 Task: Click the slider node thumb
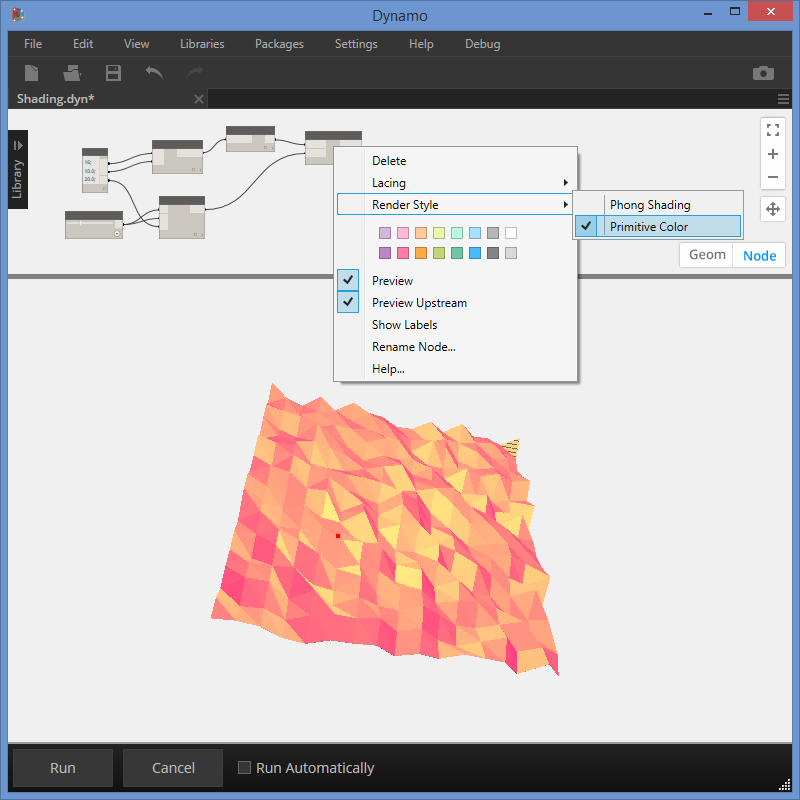pyautogui.click(x=81, y=223)
